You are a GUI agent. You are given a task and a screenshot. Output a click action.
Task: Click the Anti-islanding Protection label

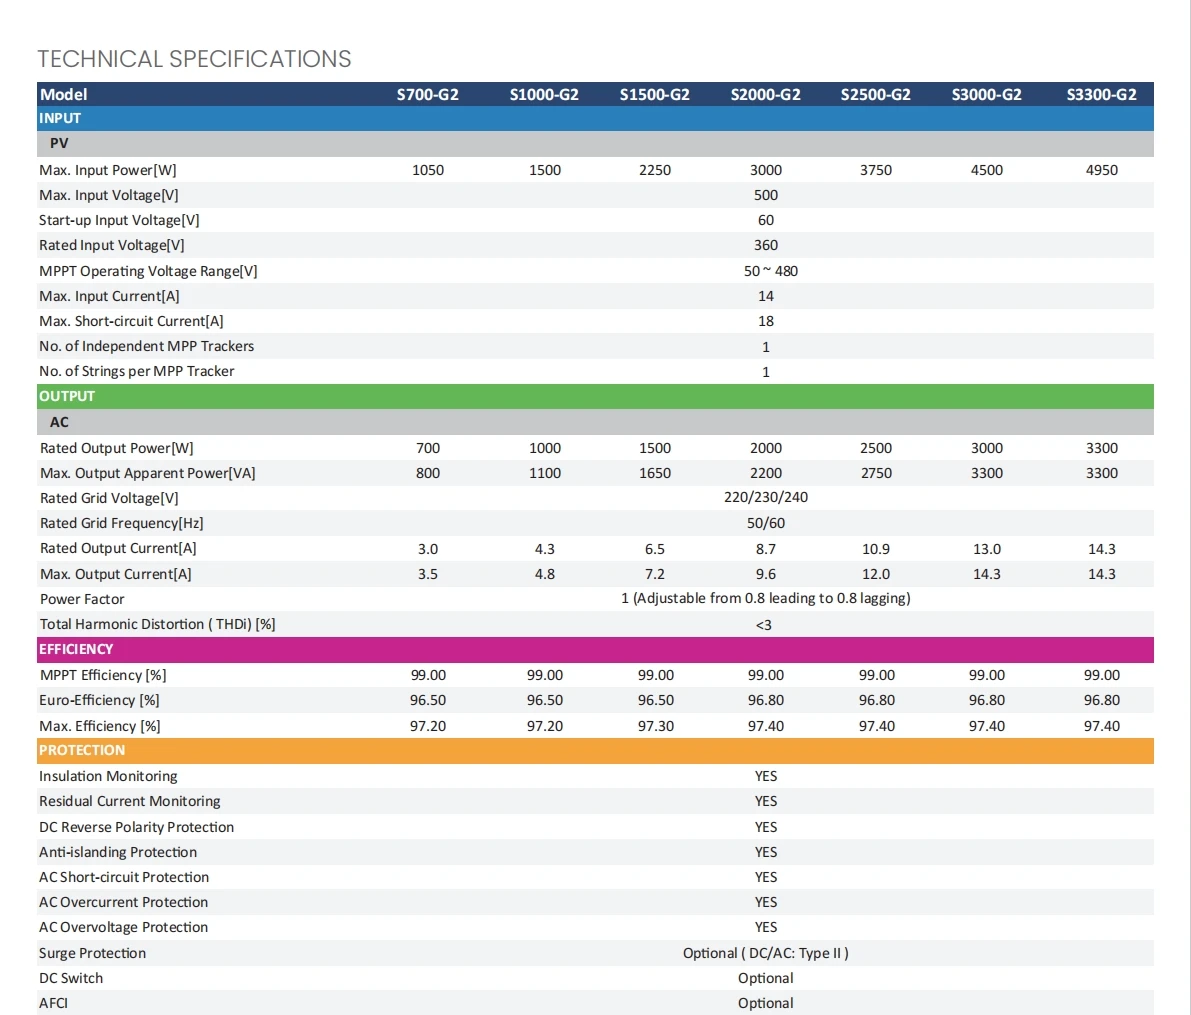(x=118, y=852)
